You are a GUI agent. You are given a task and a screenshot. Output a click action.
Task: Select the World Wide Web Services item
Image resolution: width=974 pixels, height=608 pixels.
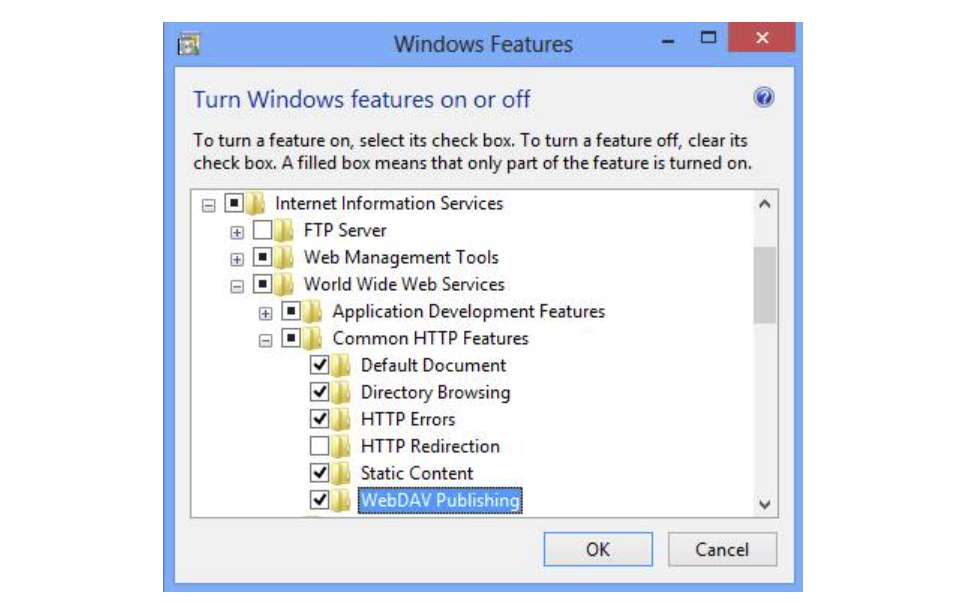click(404, 285)
